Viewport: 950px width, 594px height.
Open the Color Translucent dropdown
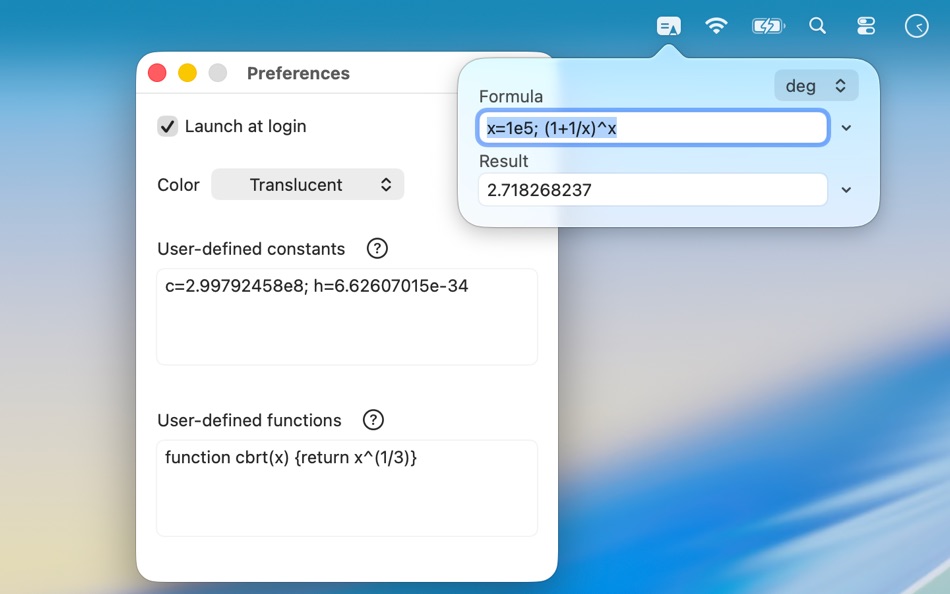coord(307,184)
